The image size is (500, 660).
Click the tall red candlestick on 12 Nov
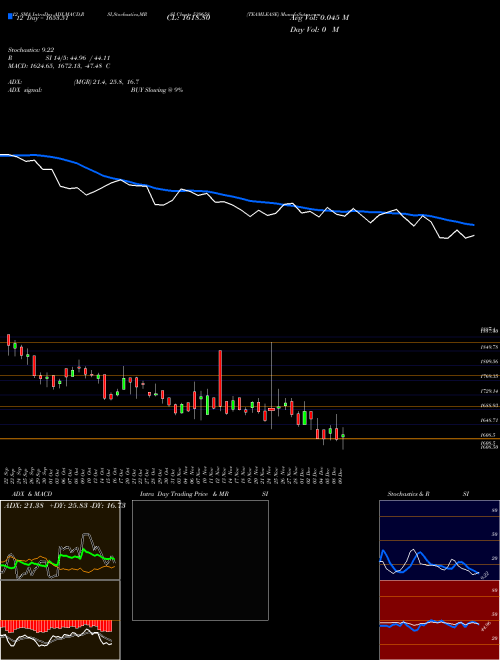click(220, 379)
